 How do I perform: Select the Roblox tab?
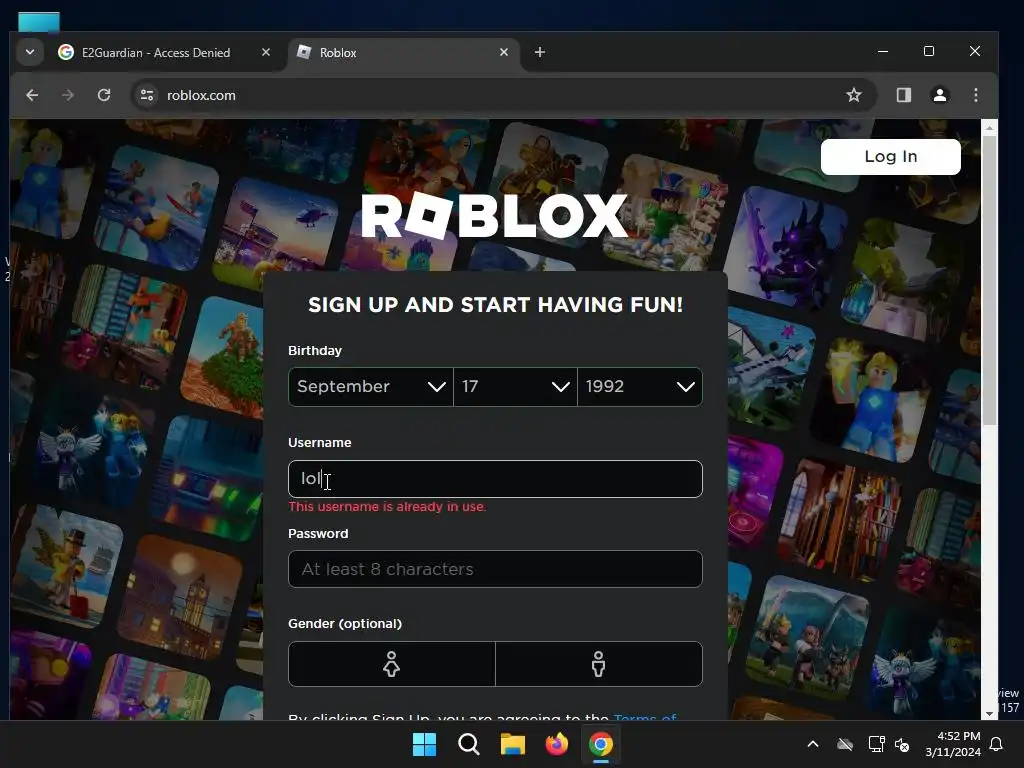[x=404, y=52]
